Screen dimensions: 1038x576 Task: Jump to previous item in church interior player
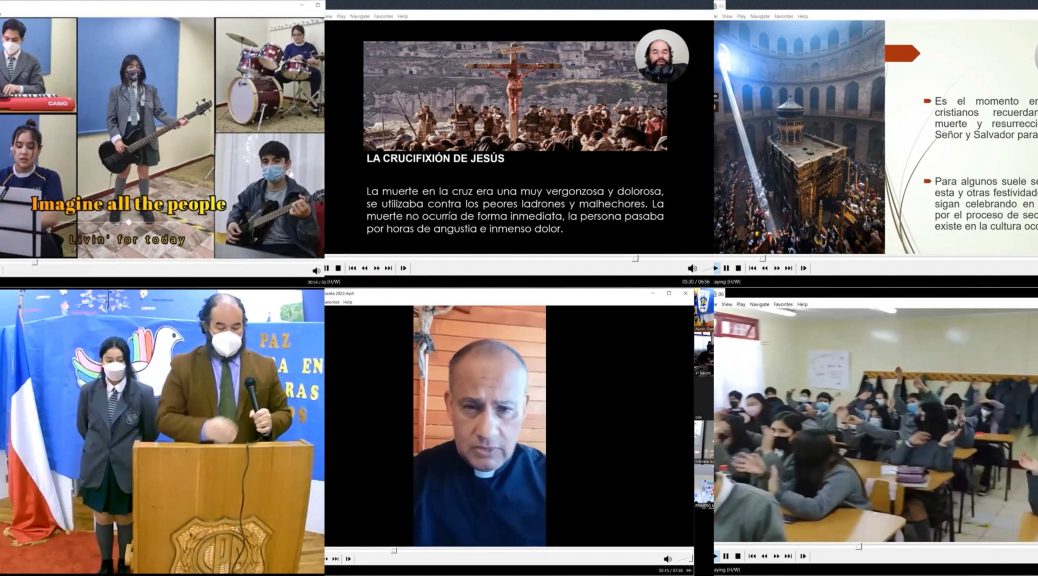[752, 268]
